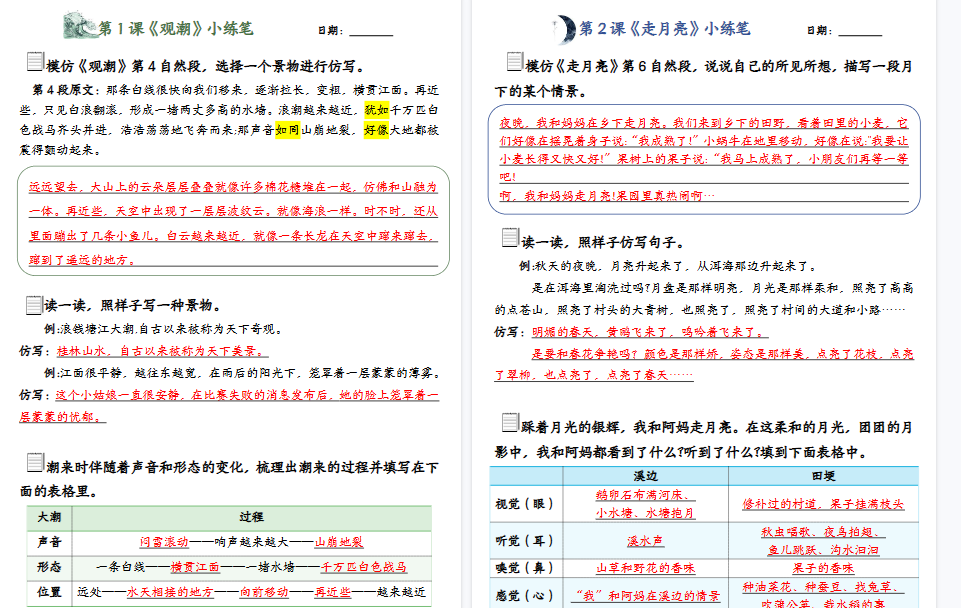Click the bold label 第4段原文

[63, 90]
